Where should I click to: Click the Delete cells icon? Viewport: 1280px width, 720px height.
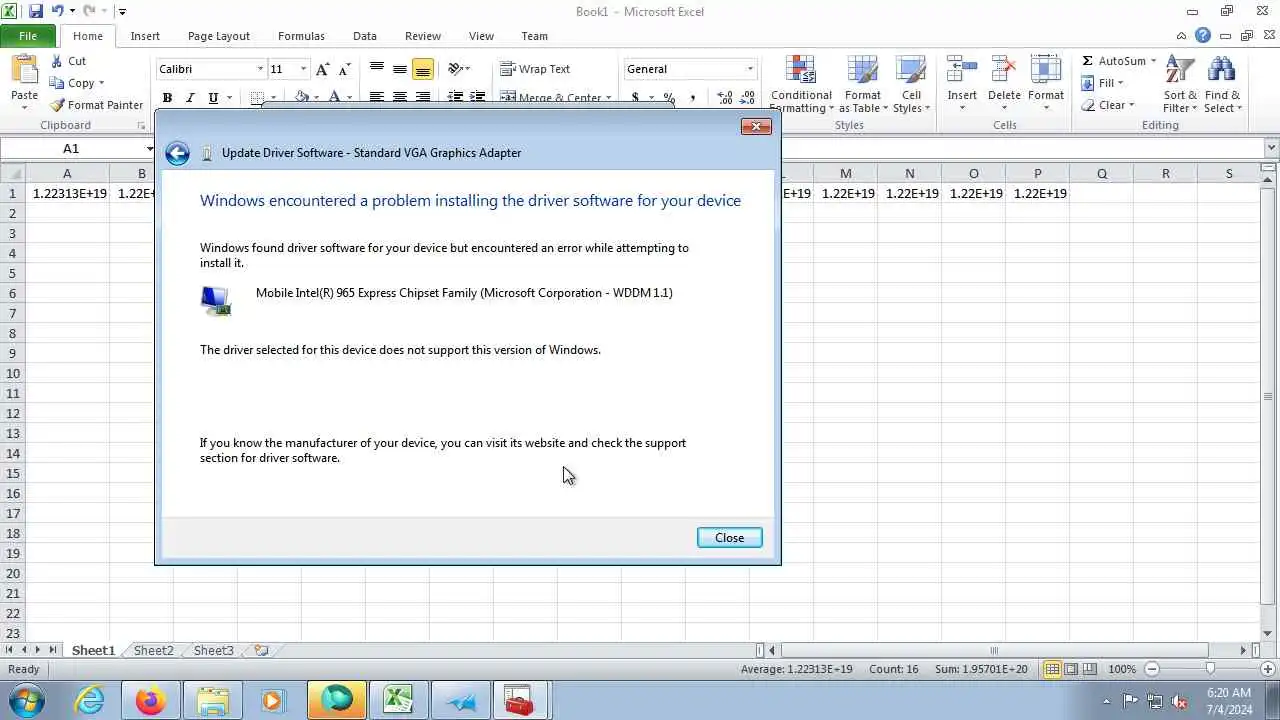tap(1004, 71)
